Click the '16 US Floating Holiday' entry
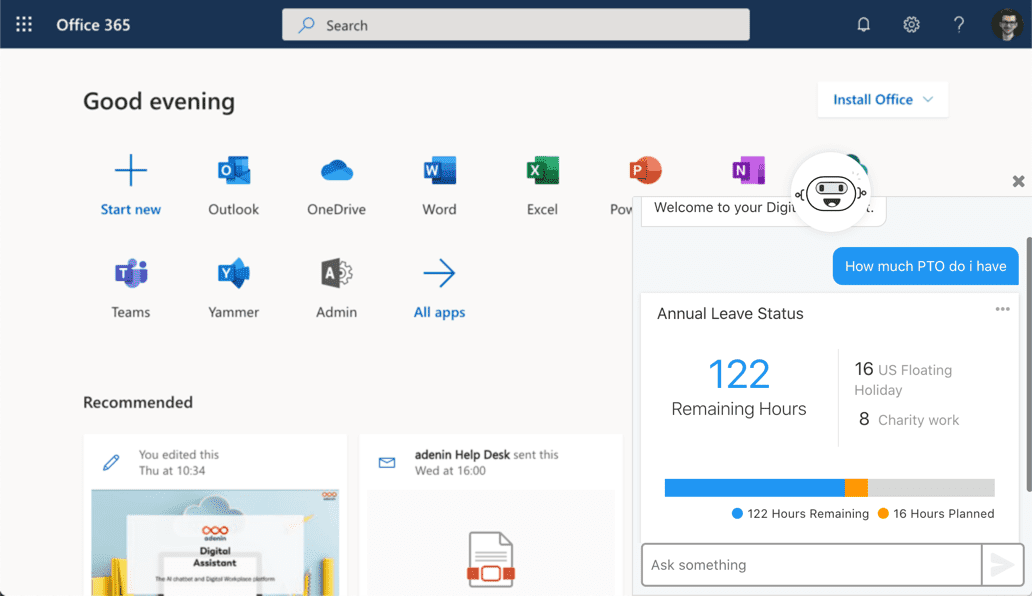Viewport: 1032px width, 596px height. (x=903, y=379)
